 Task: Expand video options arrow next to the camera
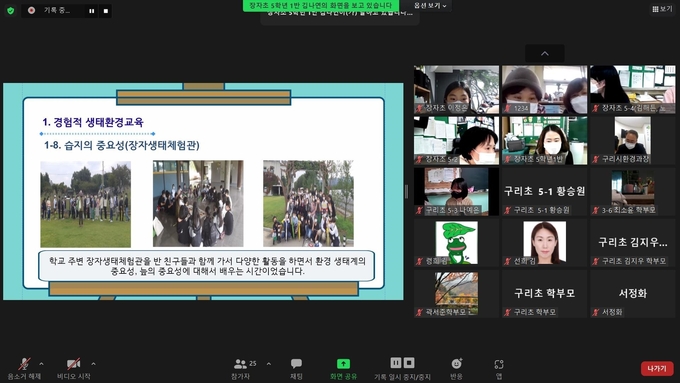point(94,363)
